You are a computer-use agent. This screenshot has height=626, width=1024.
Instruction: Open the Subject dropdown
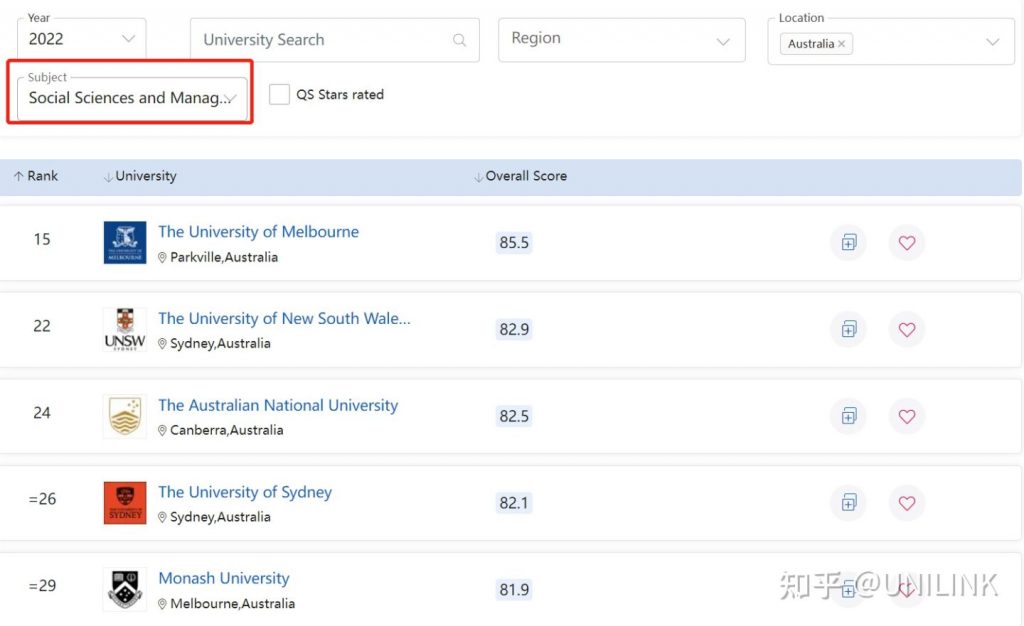click(132, 98)
